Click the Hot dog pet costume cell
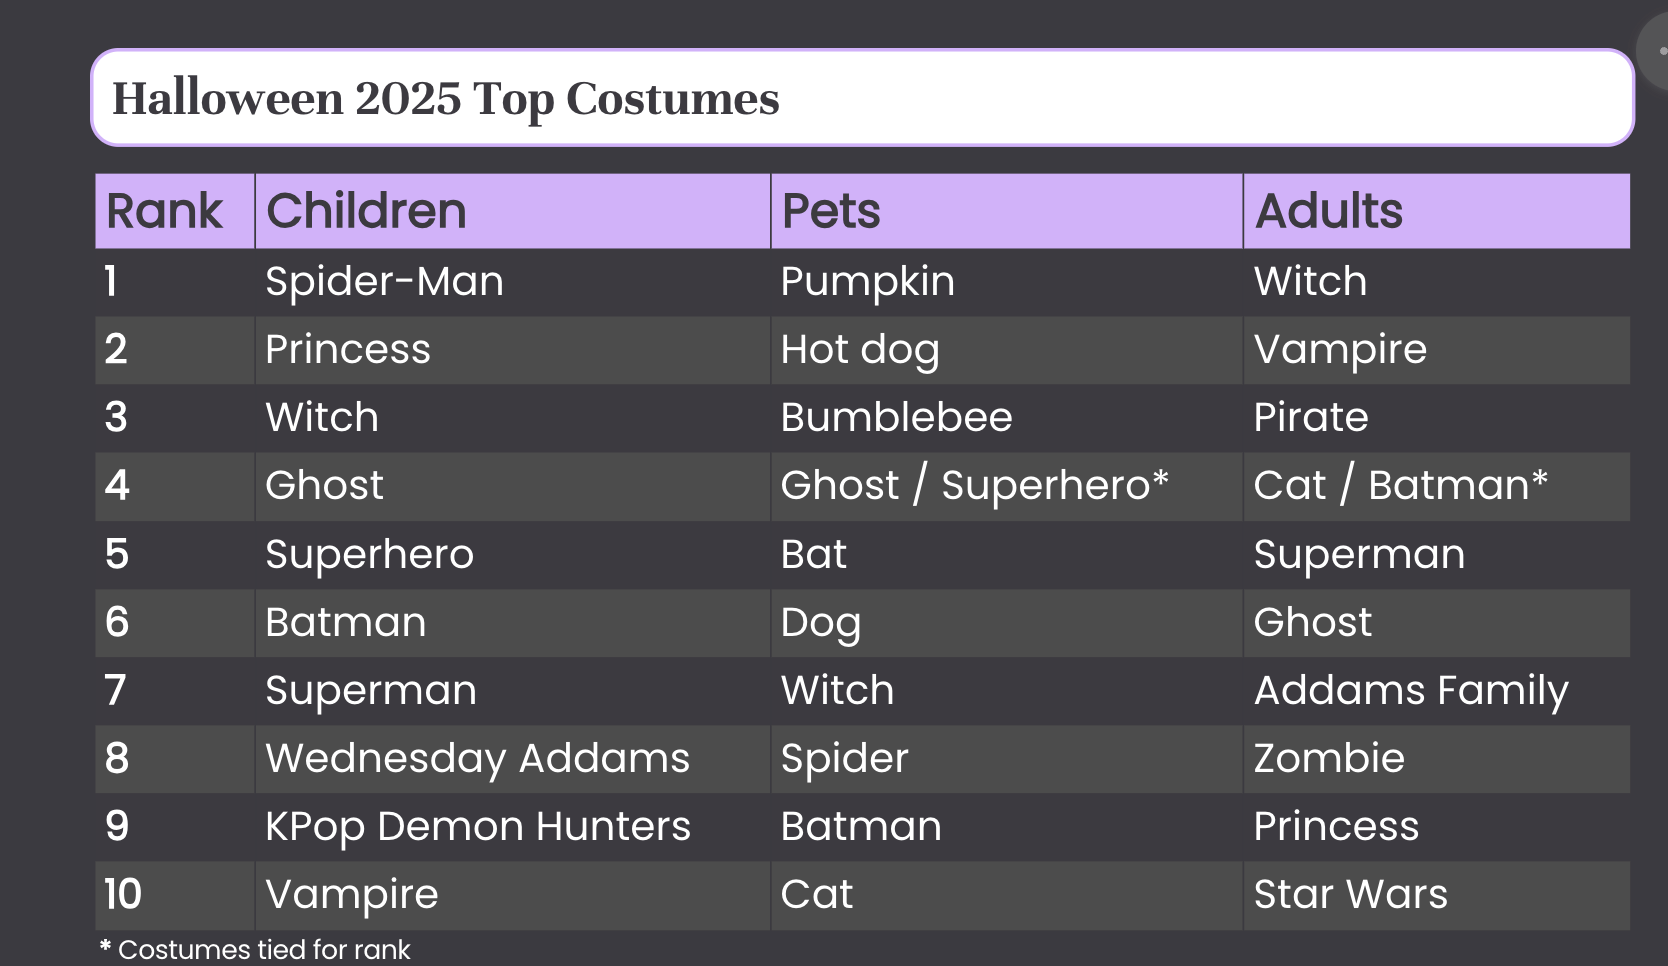Image resolution: width=1668 pixels, height=966 pixels. click(1007, 350)
